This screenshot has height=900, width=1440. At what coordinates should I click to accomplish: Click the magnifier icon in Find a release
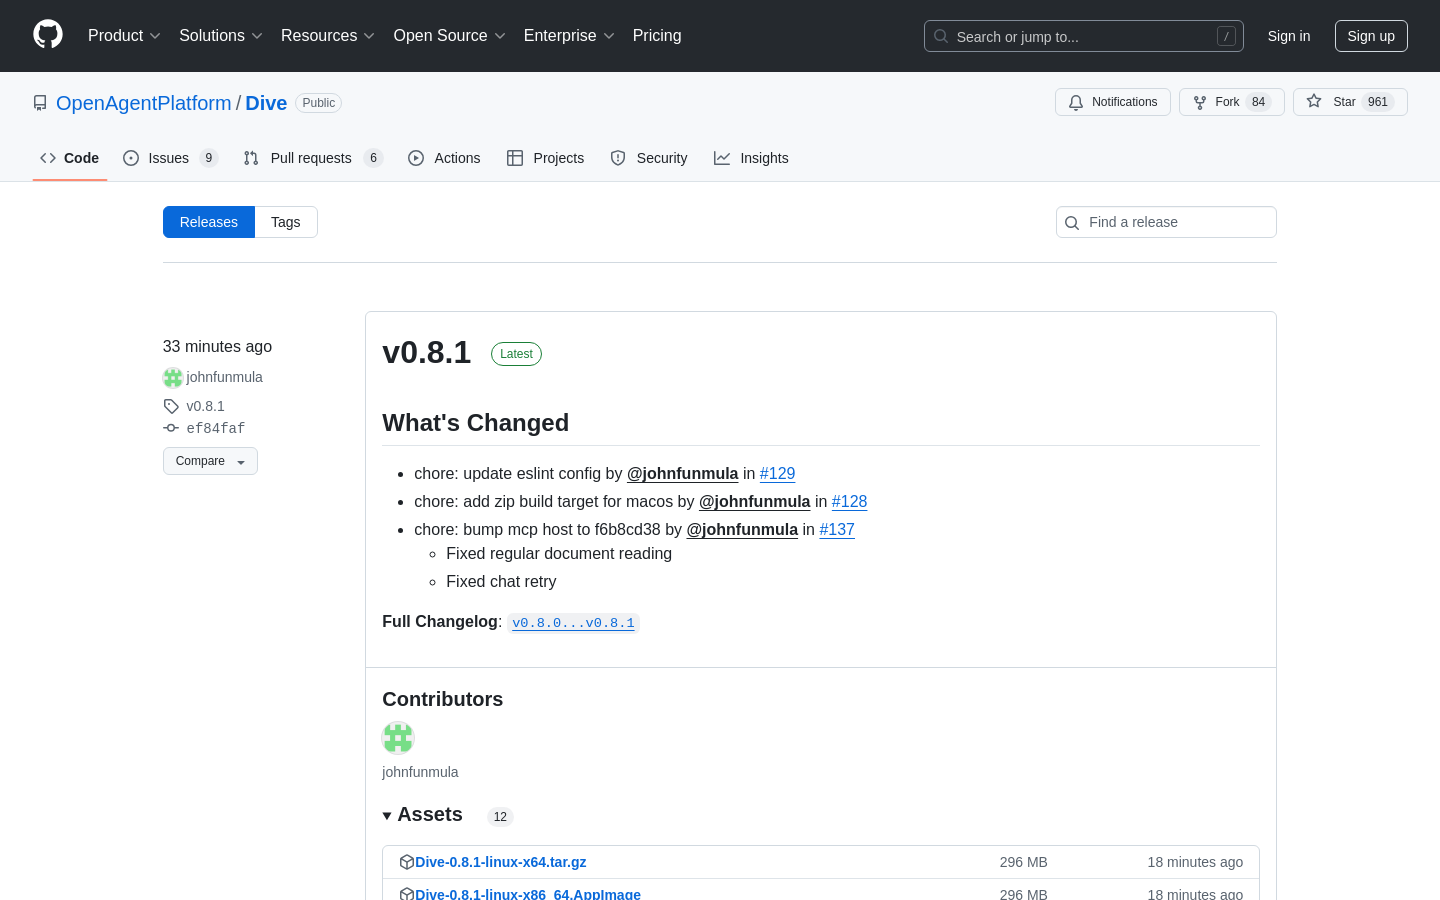click(x=1072, y=223)
